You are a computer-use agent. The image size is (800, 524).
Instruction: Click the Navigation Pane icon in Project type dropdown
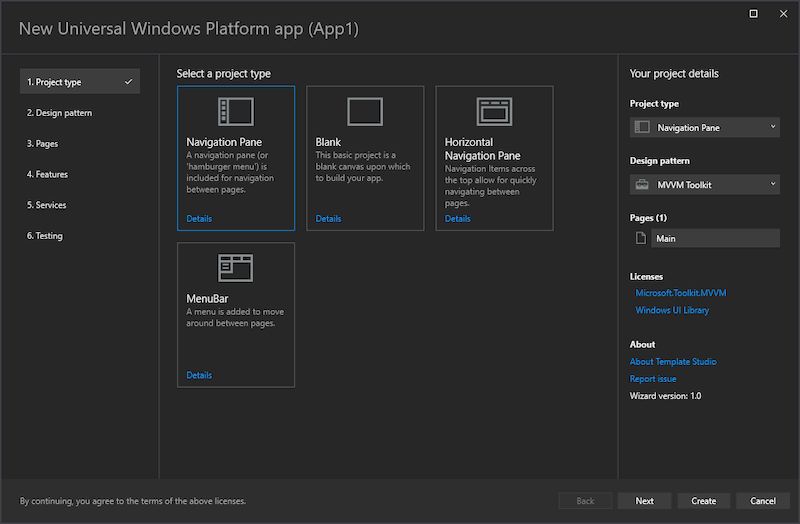click(642, 128)
